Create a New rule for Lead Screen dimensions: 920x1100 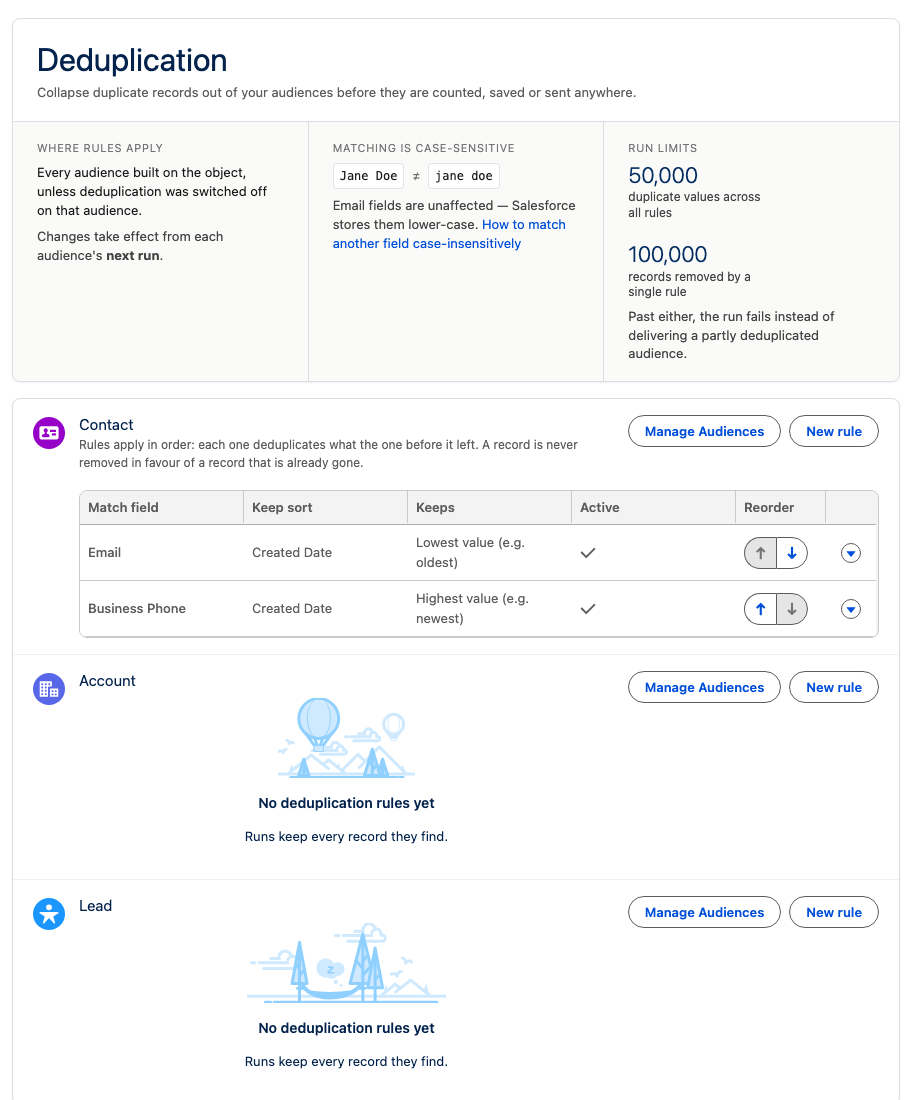(834, 913)
